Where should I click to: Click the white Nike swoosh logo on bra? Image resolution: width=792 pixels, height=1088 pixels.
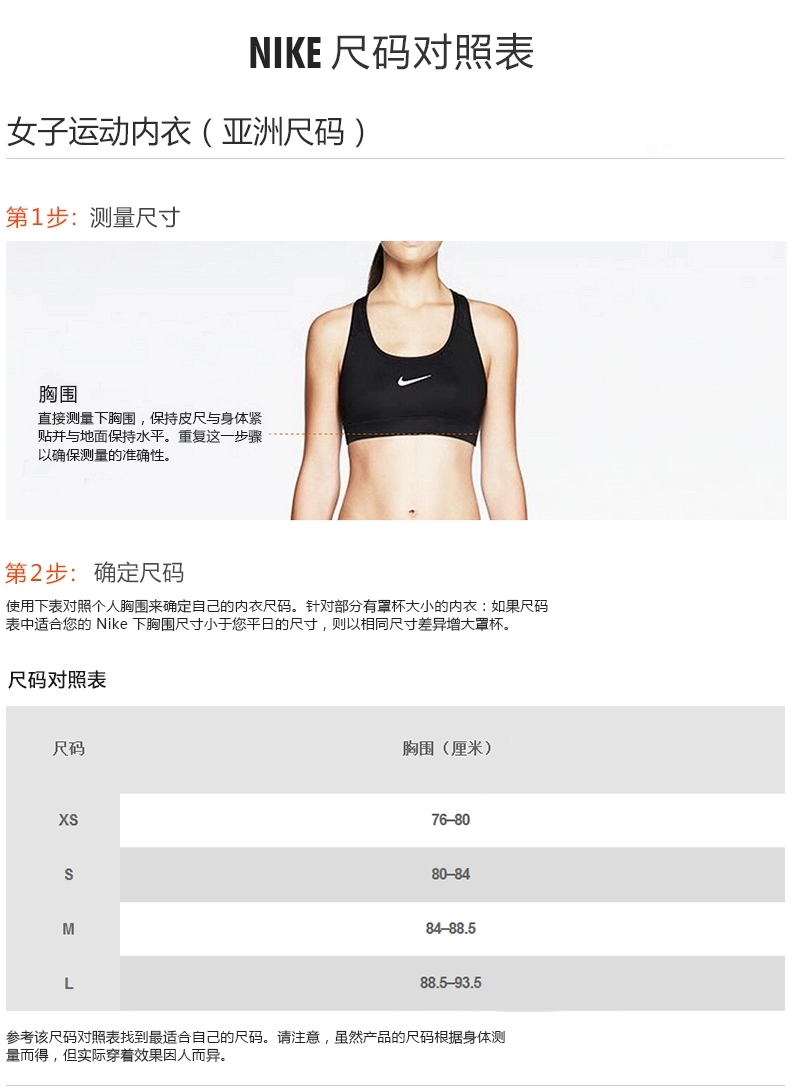[414, 380]
